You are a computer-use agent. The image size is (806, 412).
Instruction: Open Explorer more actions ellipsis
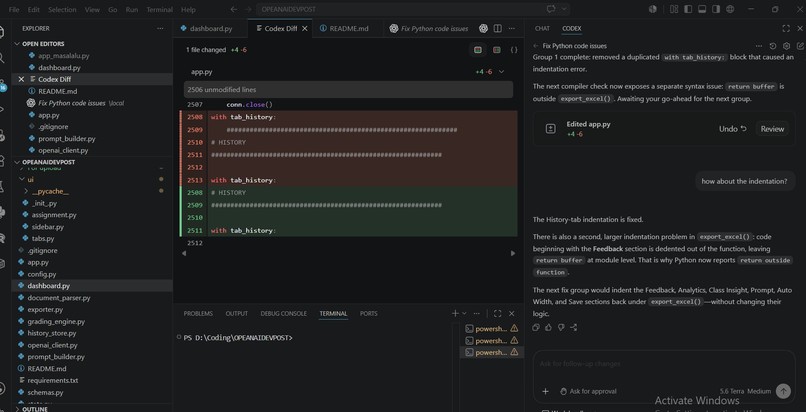(x=160, y=29)
